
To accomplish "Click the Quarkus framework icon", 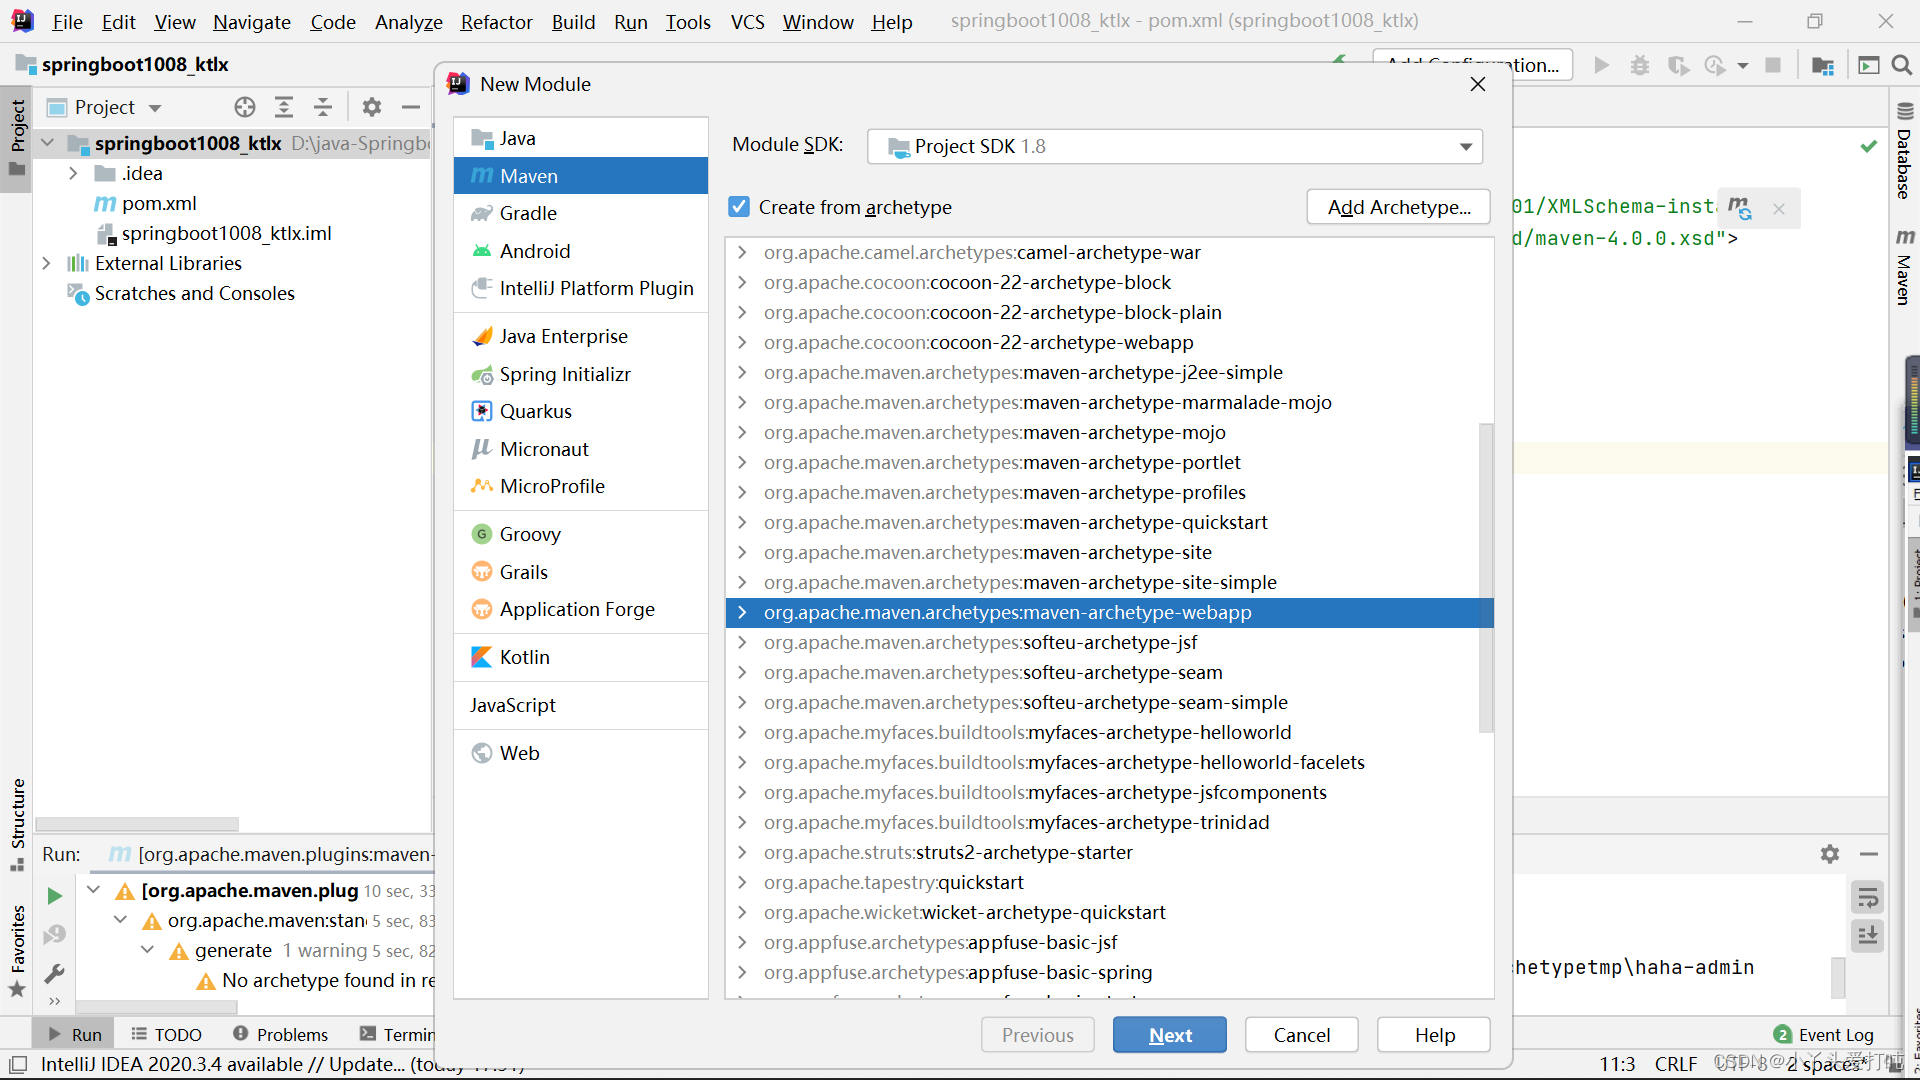I will pos(481,411).
